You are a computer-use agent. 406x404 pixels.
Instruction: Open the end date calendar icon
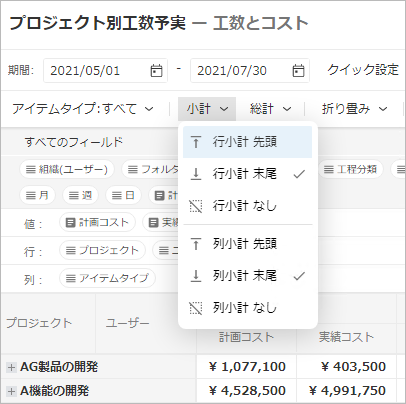(298, 71)
